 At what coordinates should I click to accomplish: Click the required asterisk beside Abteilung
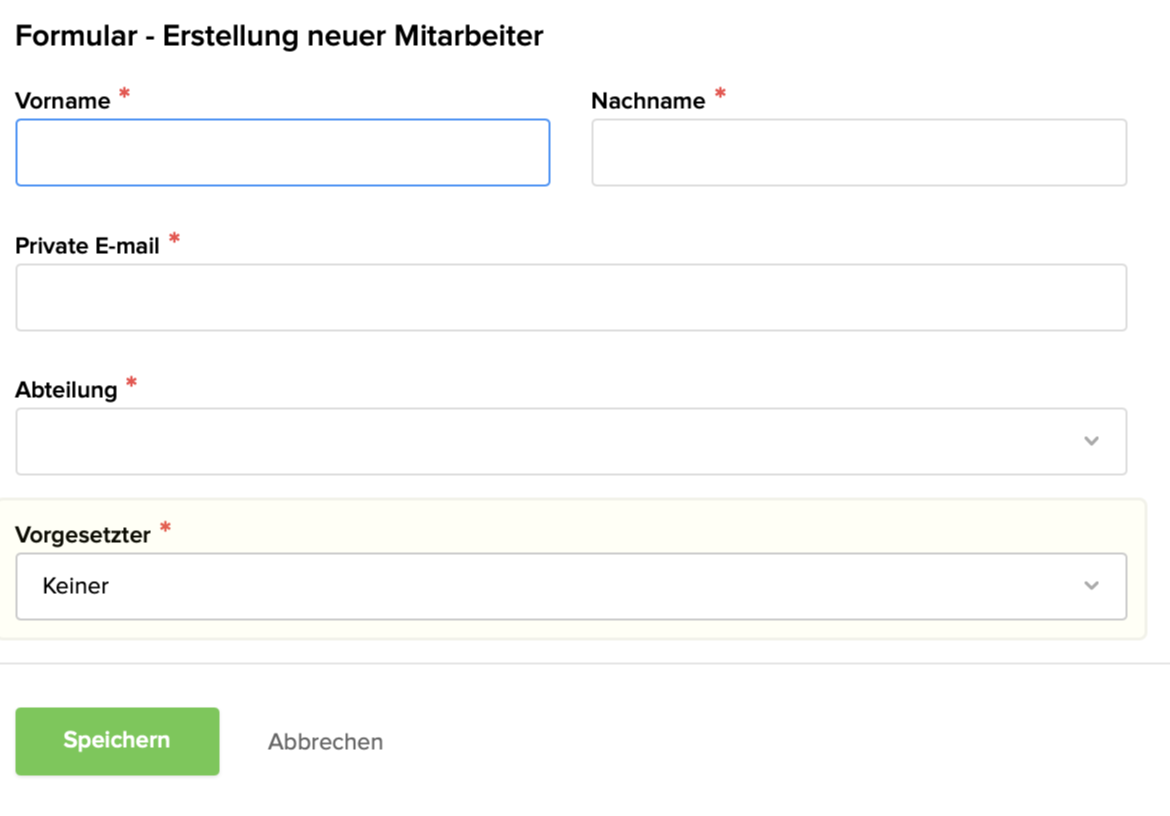[x=131, y=384]
